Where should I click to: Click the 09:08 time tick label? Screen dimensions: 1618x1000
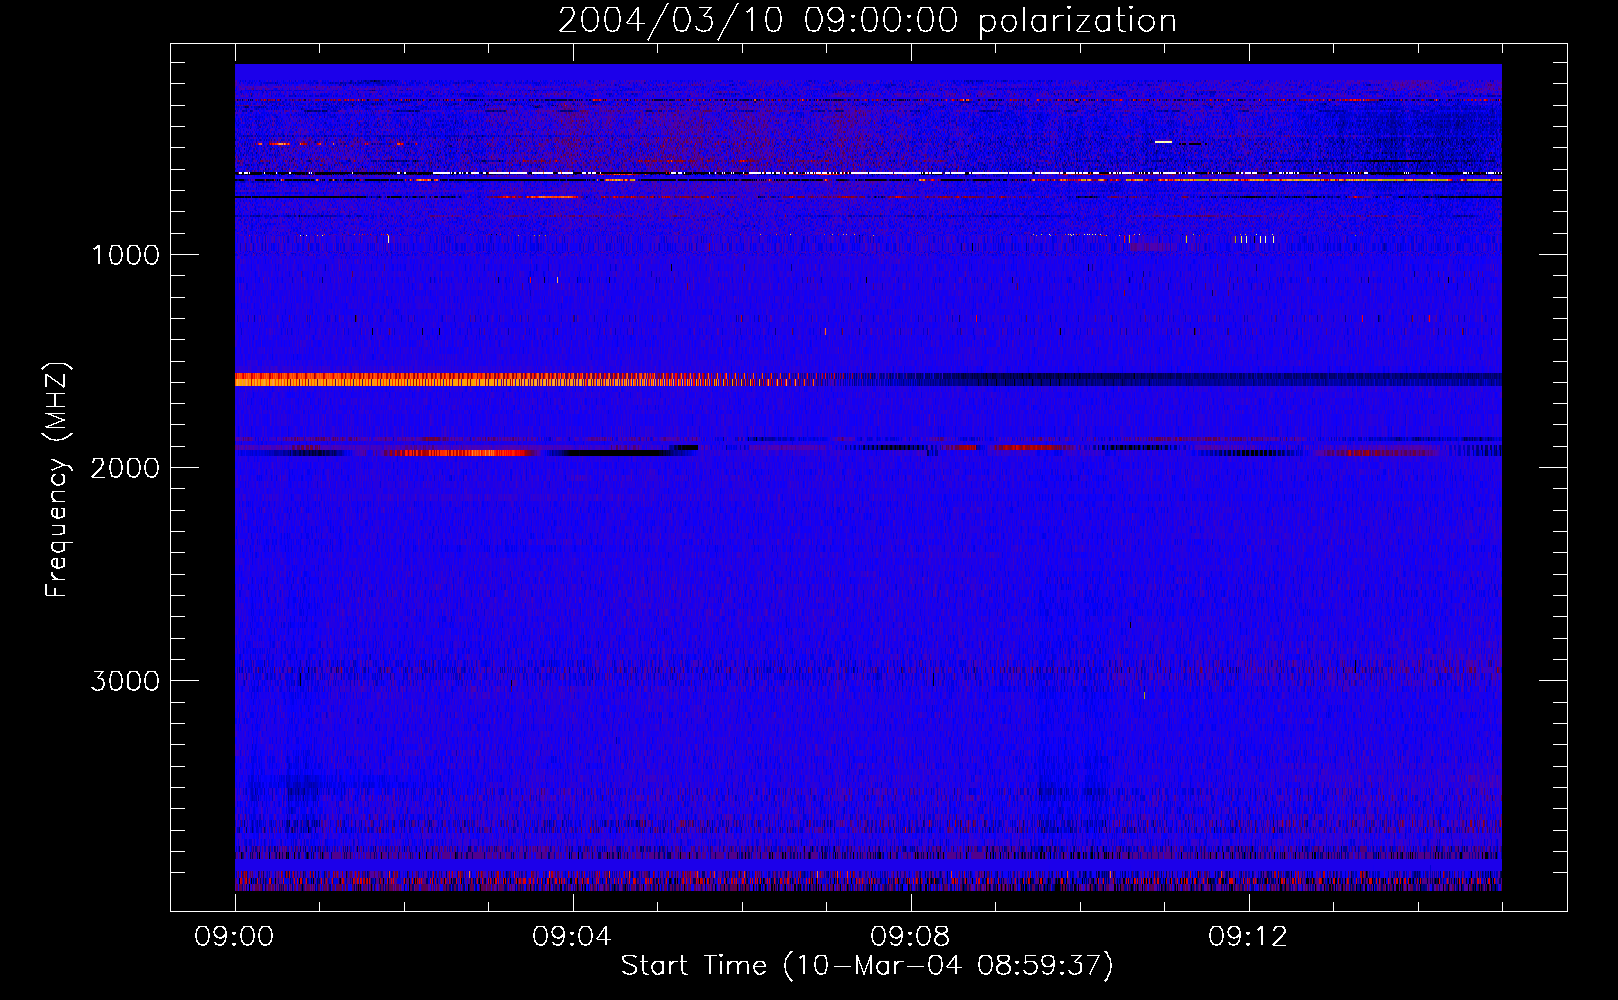coord(910,937)
